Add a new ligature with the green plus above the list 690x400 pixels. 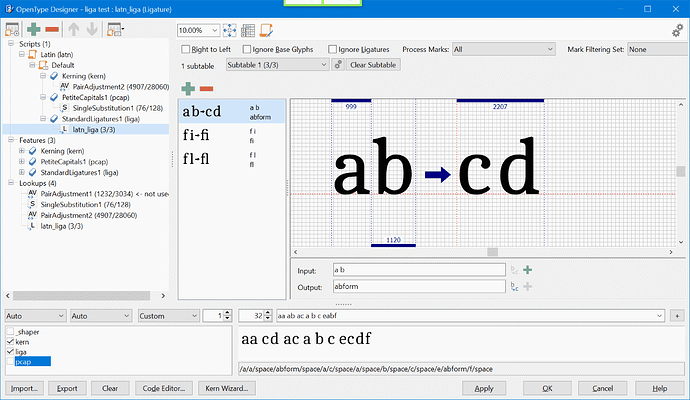pos(187,89)
